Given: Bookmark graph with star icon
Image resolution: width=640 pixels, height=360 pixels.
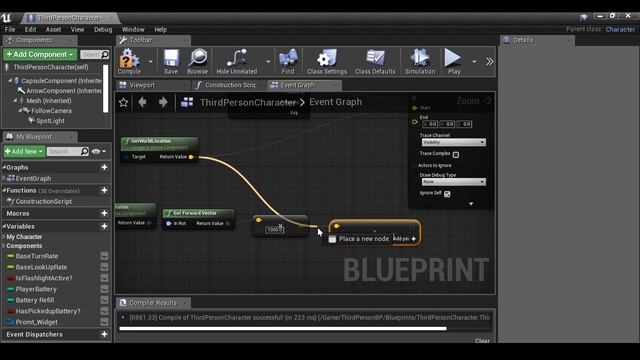Looking at the screenshot, I should click(x=124, y=102).
